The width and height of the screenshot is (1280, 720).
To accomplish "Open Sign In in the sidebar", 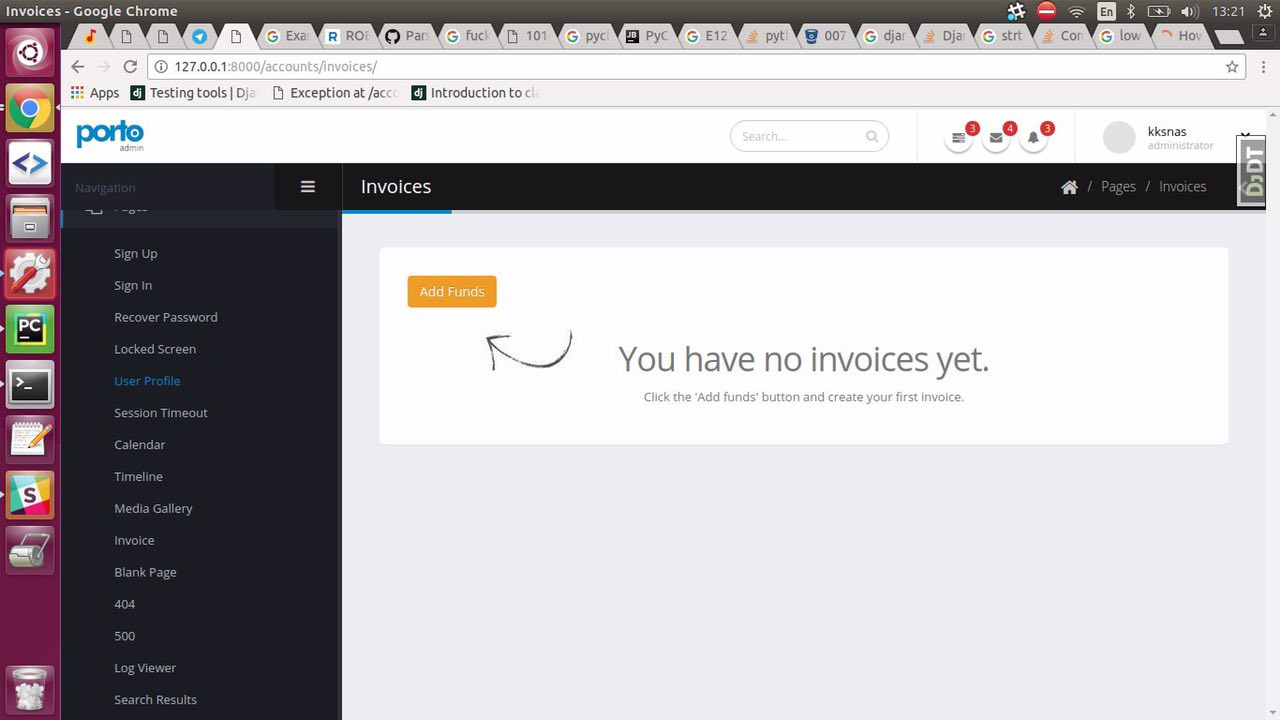I will click(133, 286).
